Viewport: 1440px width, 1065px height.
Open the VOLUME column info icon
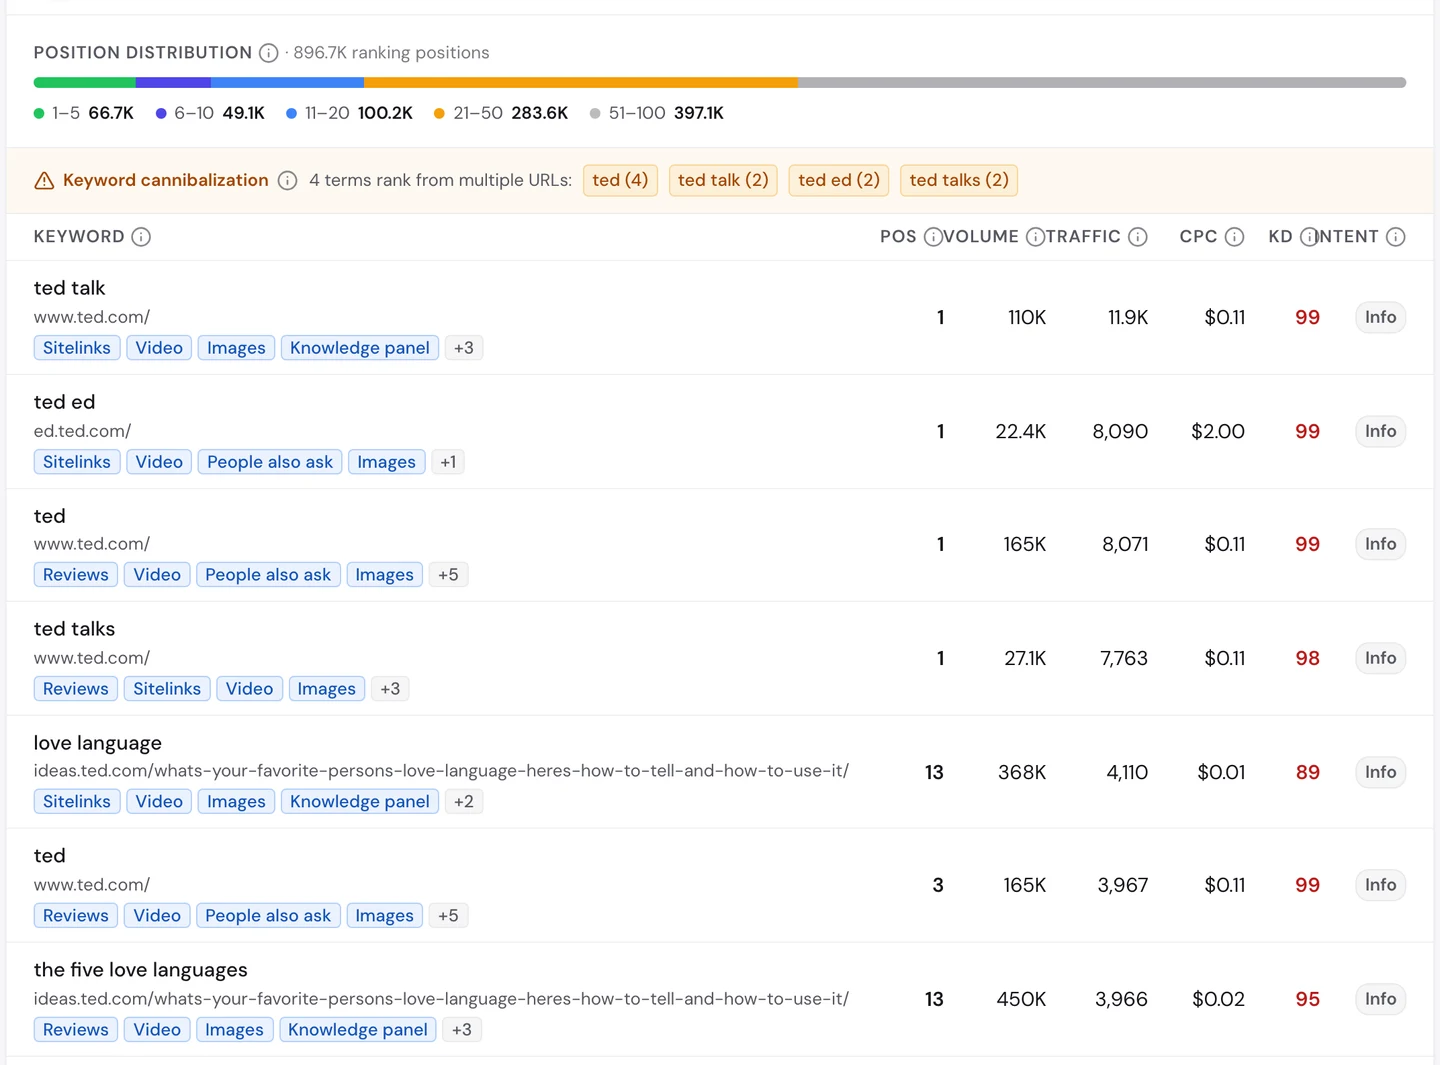[x=1036, y=237]
